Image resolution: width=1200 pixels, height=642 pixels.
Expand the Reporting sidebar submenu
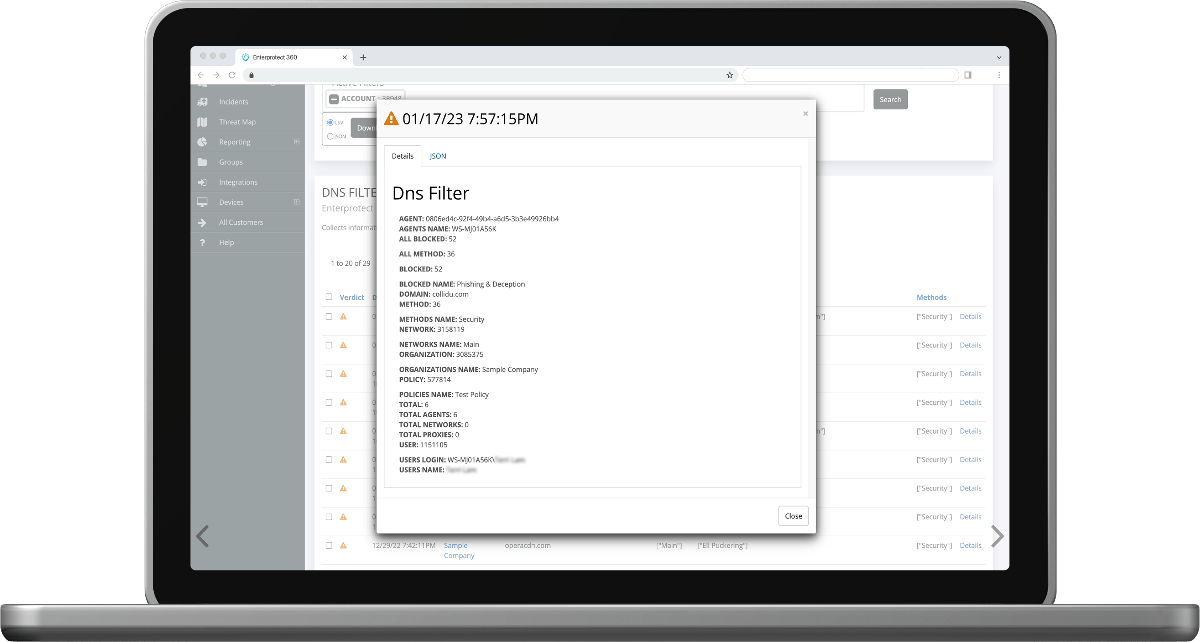coord(295,141)
